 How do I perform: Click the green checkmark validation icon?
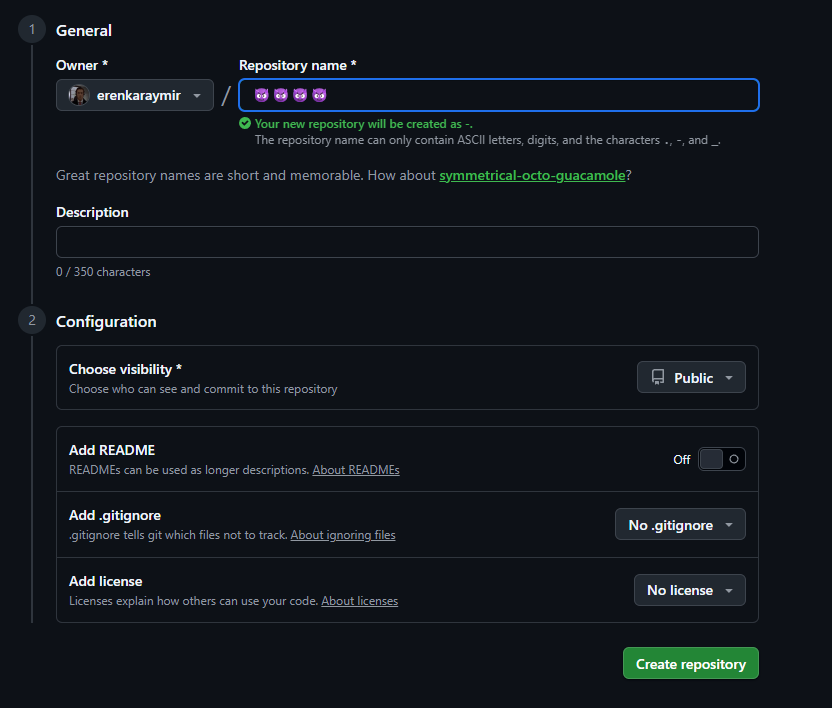(245, 124)
